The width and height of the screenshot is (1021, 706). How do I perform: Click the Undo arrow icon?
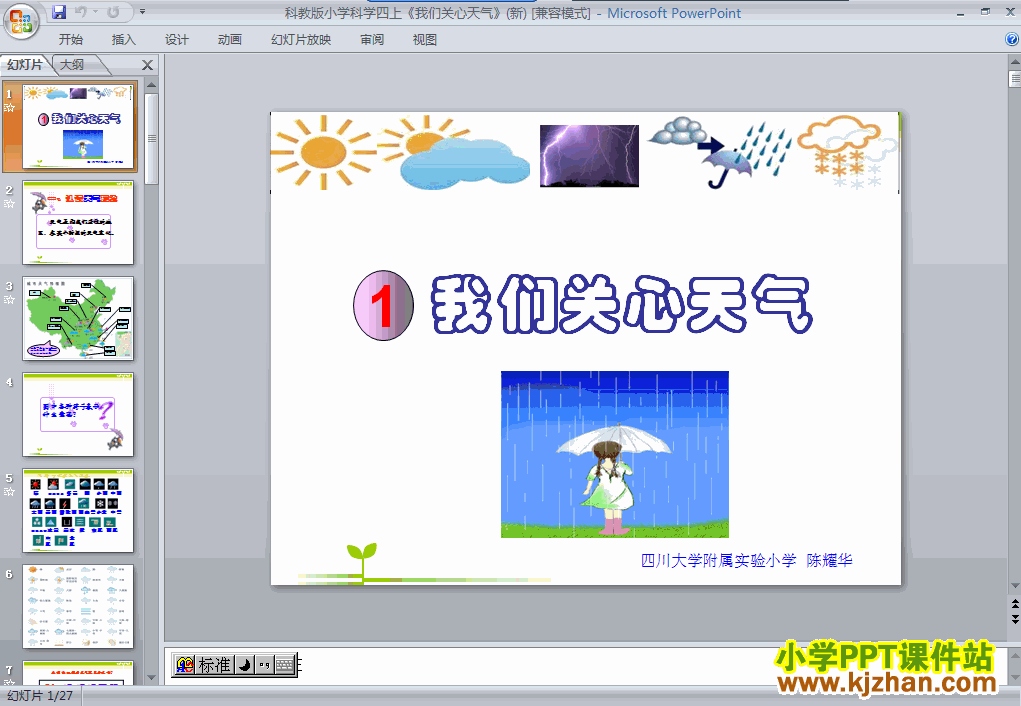click(x=81, y=12)
